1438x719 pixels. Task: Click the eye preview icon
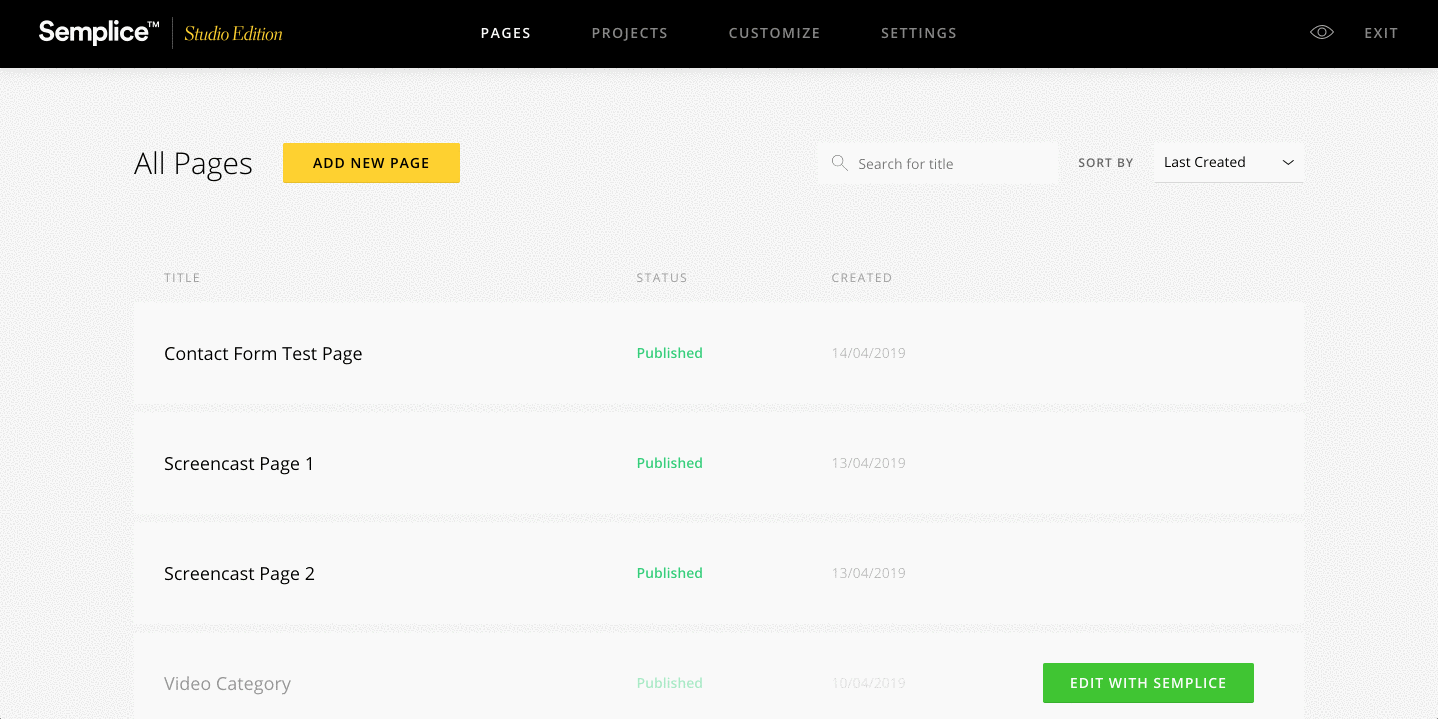pyautogui.click(x=1322, y=33)
